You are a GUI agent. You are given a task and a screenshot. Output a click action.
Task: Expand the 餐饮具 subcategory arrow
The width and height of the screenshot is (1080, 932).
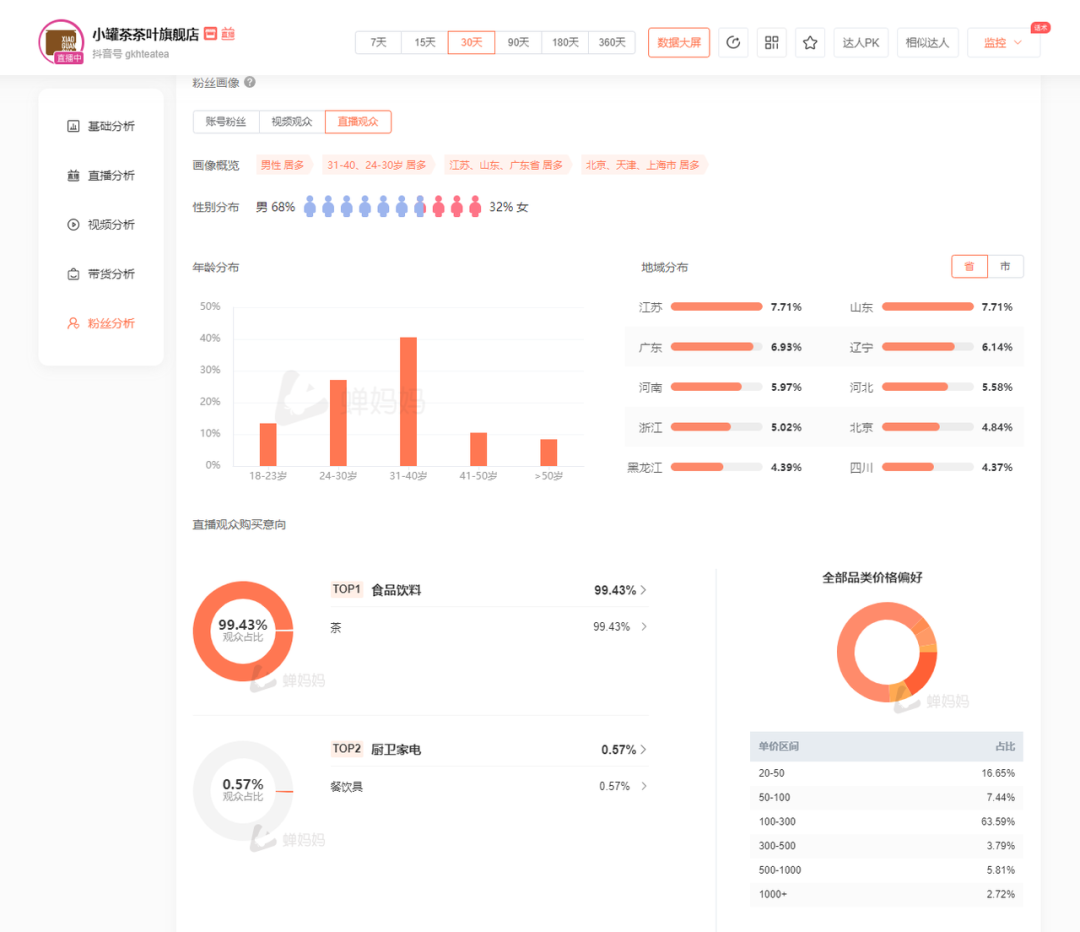(643, 786)
